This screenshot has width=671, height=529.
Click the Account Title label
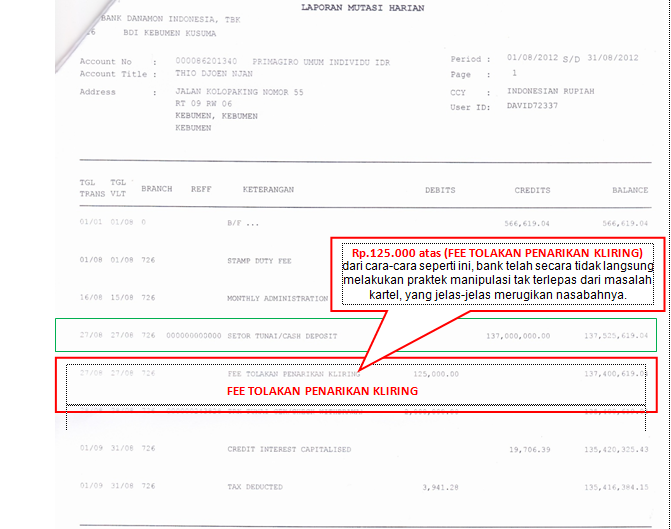coord(113,74)
